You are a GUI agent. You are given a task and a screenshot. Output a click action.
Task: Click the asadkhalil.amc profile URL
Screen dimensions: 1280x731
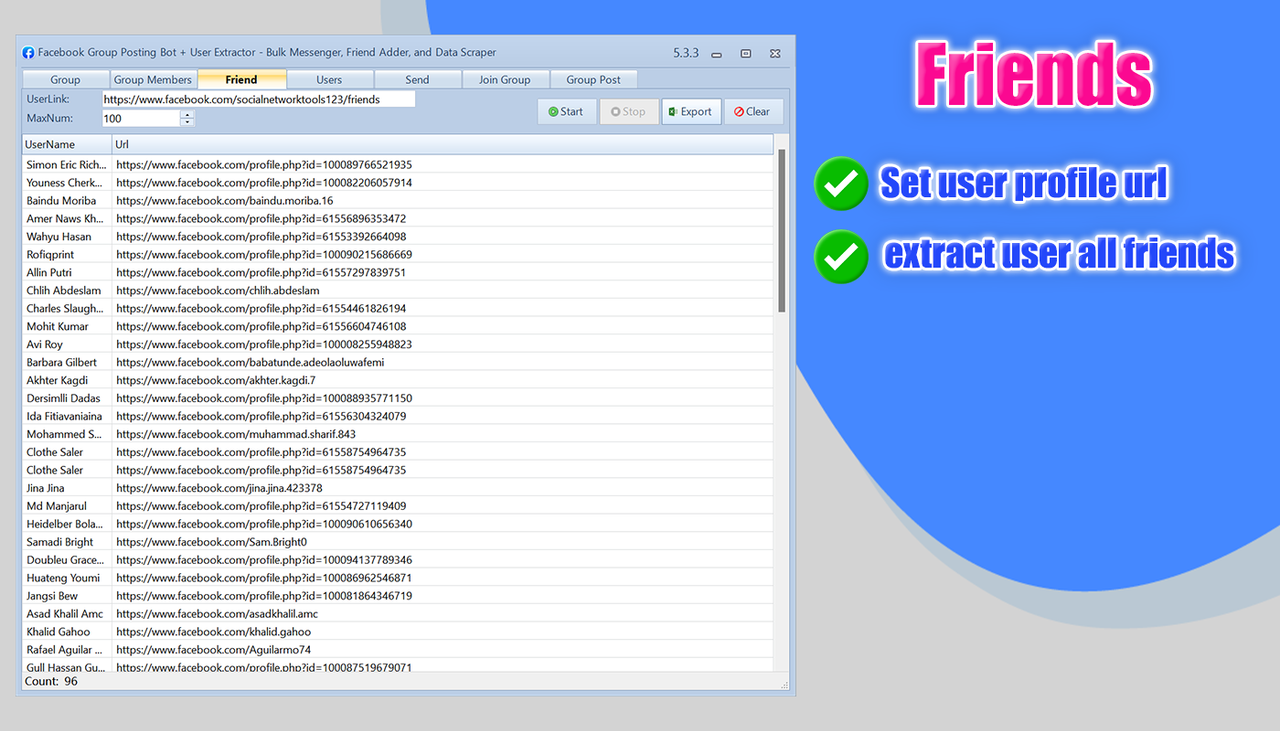point(217,615)
